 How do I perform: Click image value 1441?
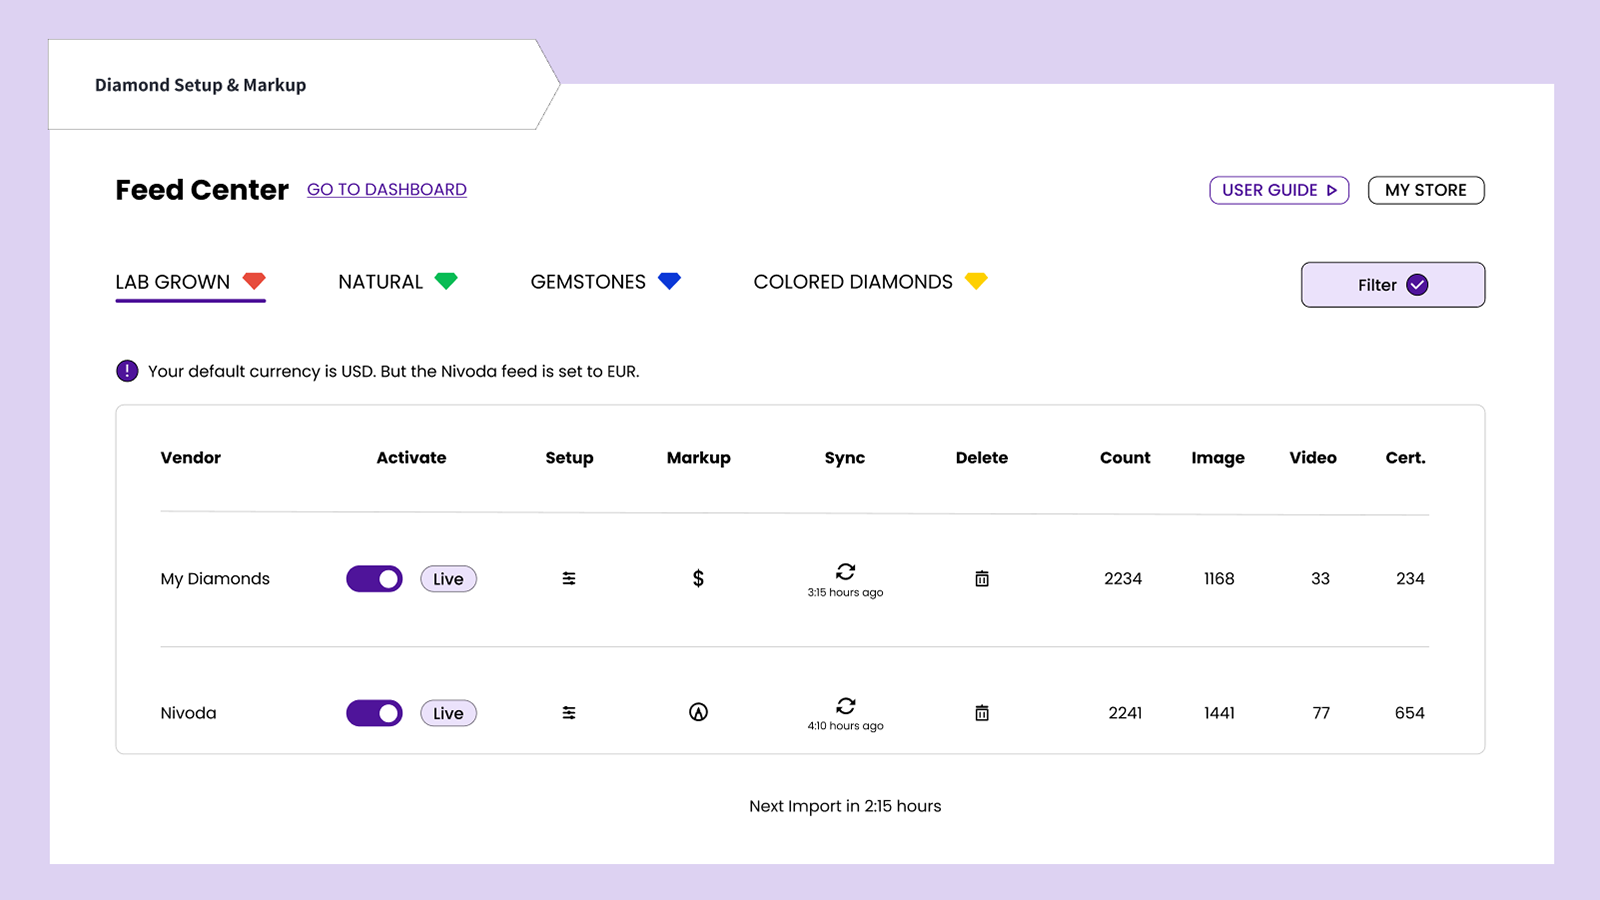(x=1219, y=713)
